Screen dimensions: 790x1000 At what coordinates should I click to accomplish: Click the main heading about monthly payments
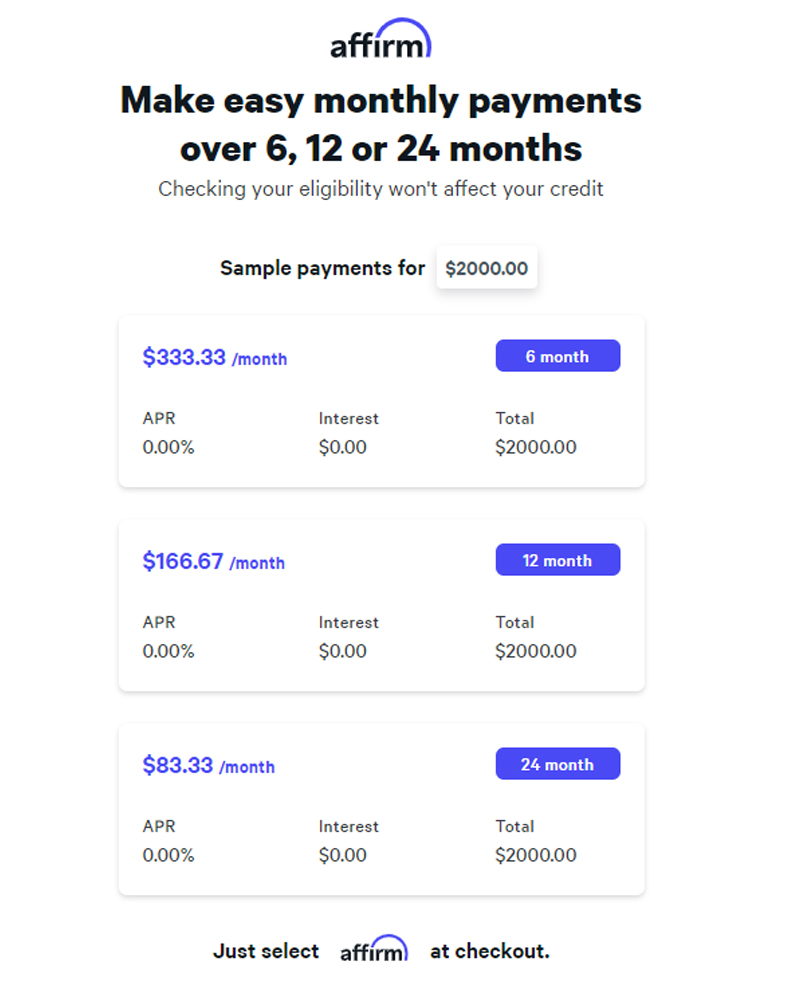click(x=381, y=124)
